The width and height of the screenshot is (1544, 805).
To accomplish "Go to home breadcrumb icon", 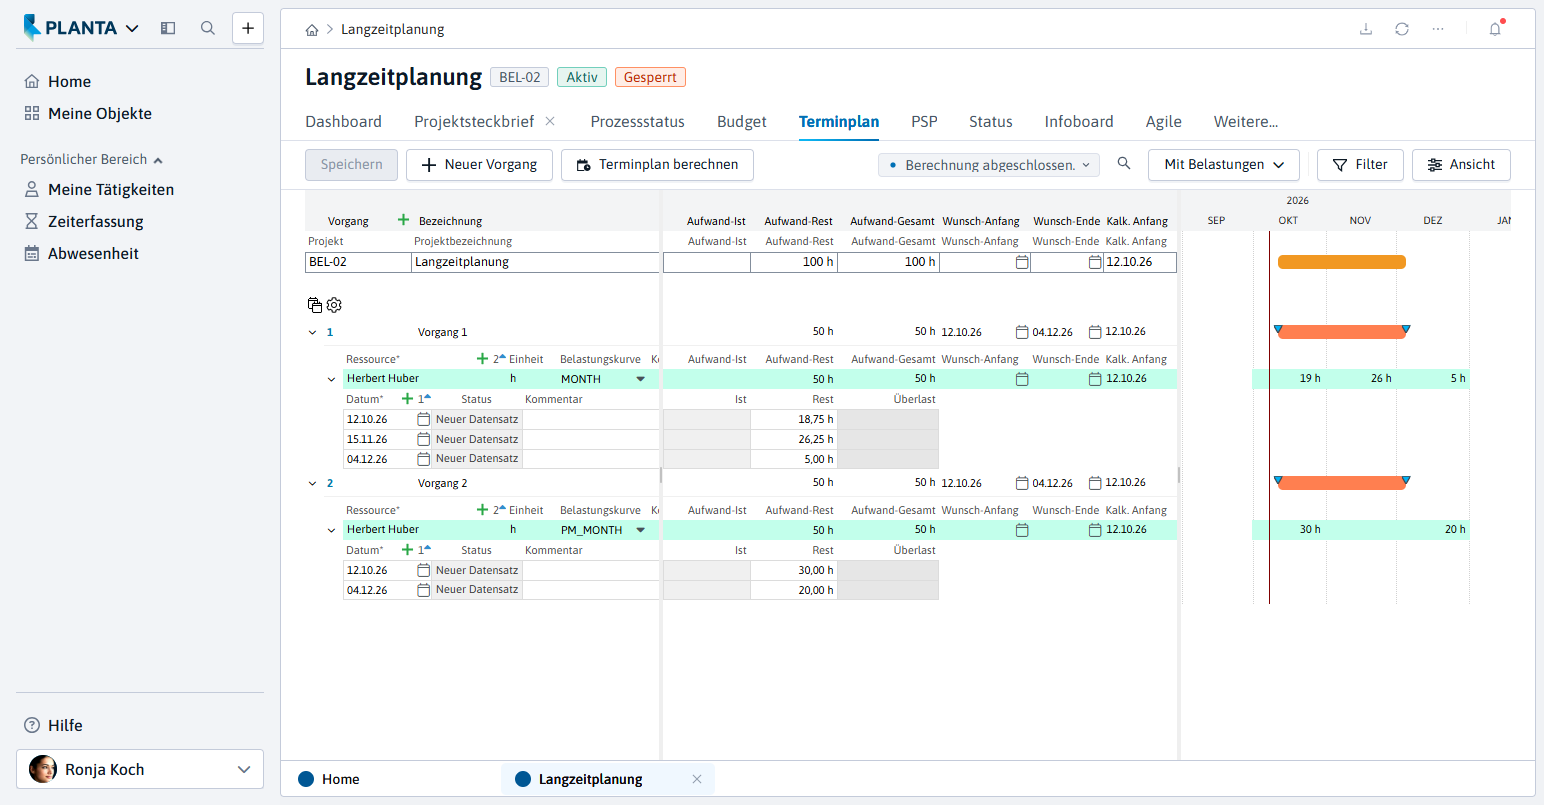I will (x=312, y=30).
